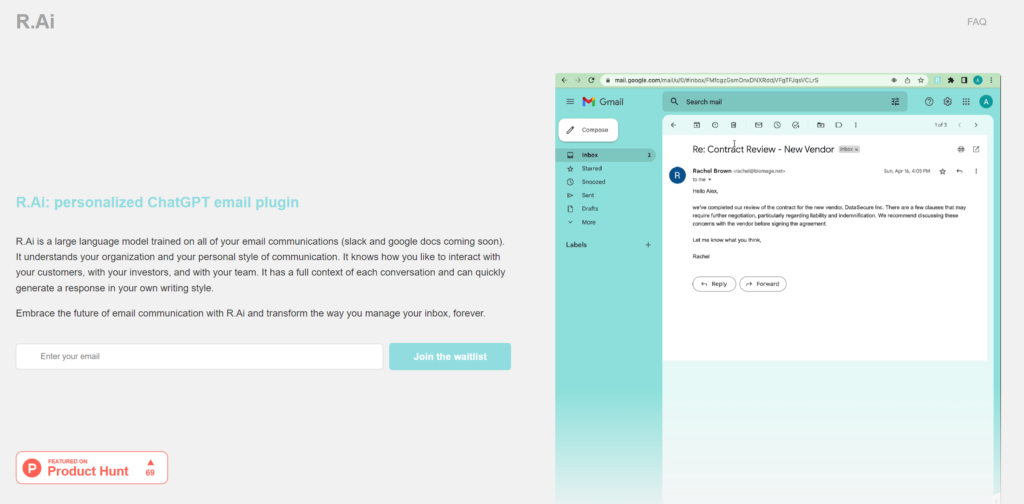Click the Enter your email field

199,357
